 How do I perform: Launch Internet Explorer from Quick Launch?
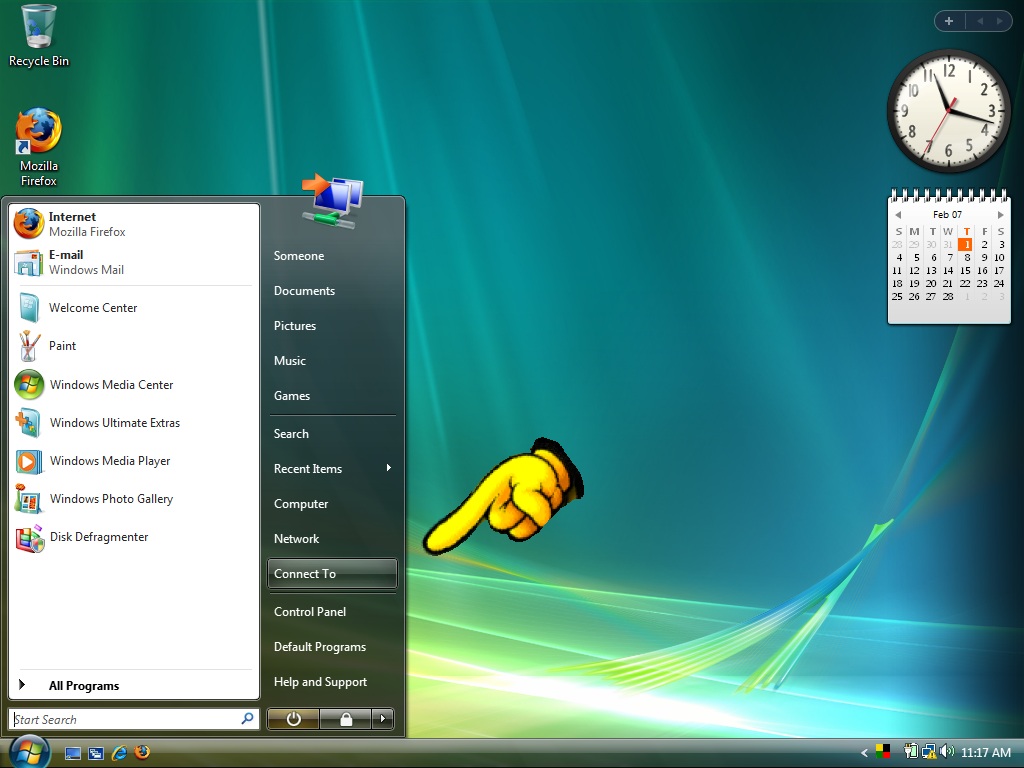(x=120, y=753)
